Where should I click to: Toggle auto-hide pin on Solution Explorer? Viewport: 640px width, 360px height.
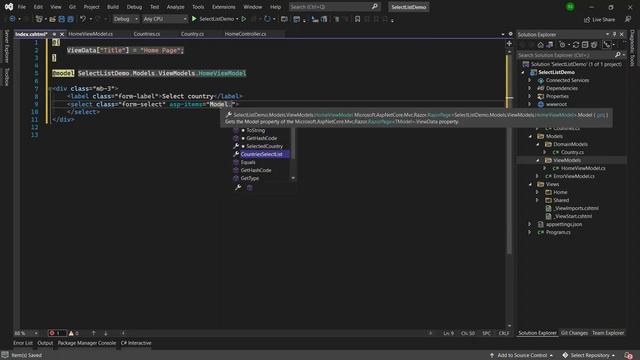click(x=614, y=34)
